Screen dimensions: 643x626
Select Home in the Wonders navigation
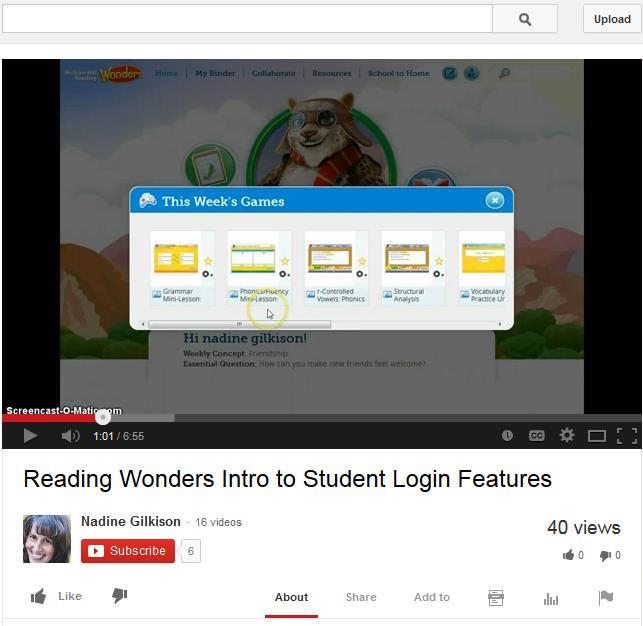166,73
